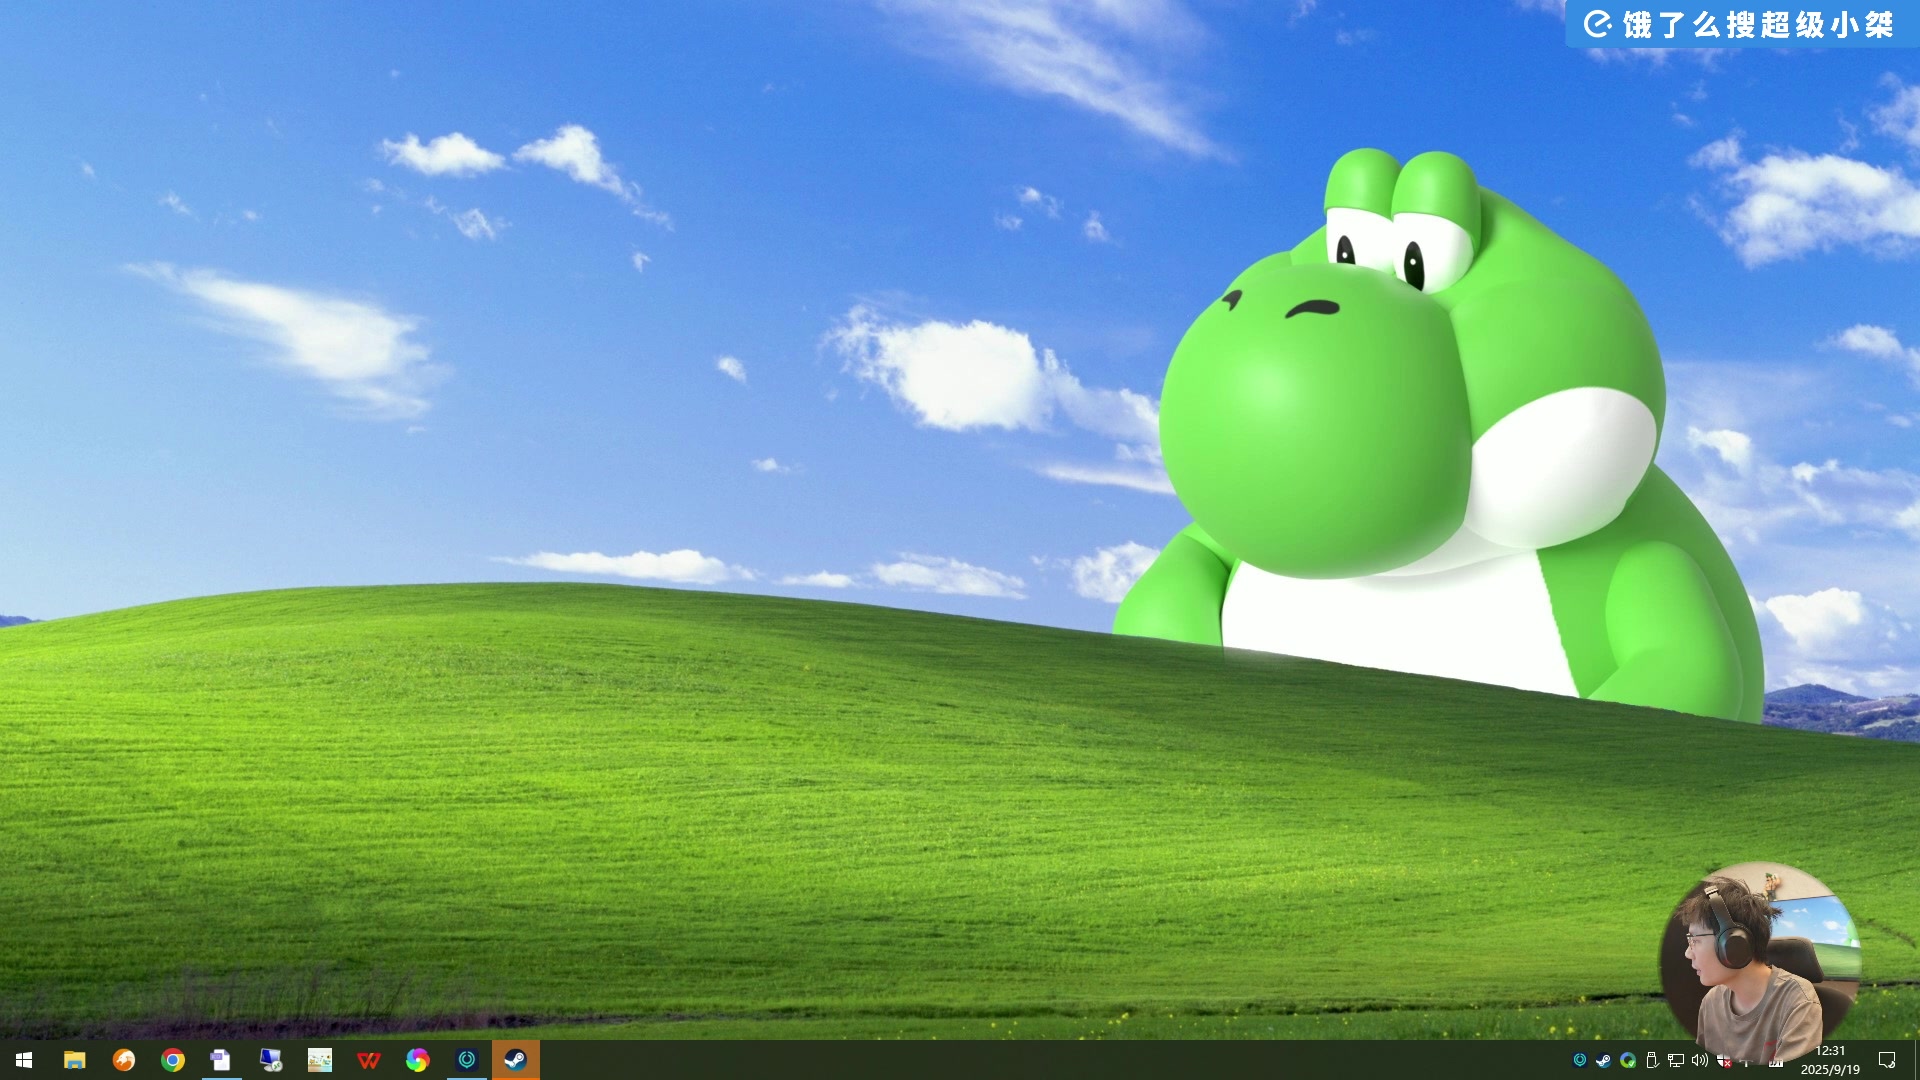Click the streamer's round webcam overlay
The width and height of the screenshot is (1920, 1080).
(x=1761, y=962)
